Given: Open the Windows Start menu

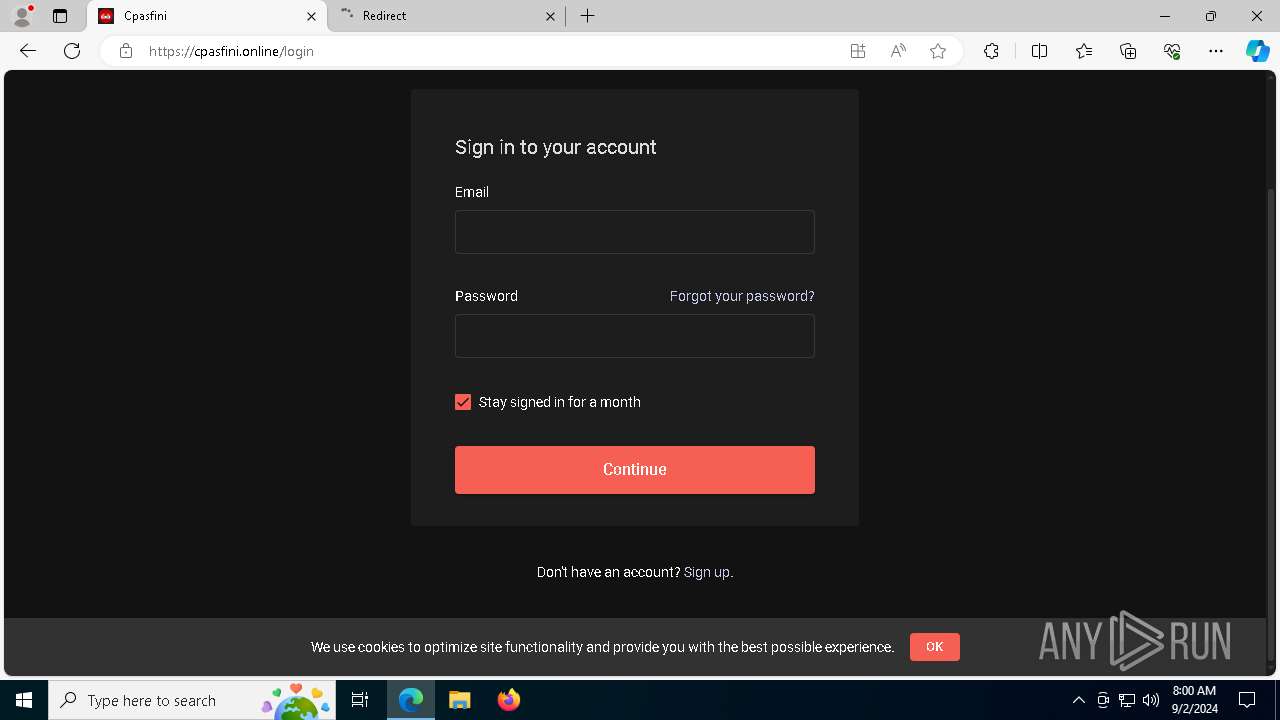Looking at the screenshot, I should (x=24, y=700).
